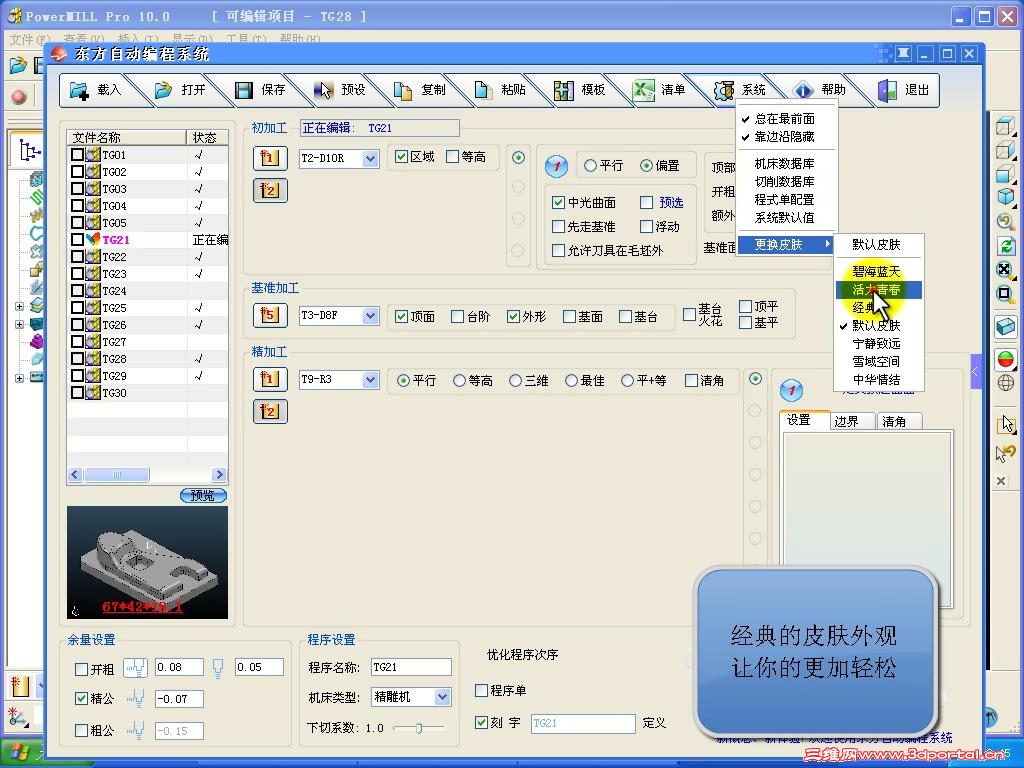This screenshot has width=1024, height=768.
Task: Click the blue info circle beside 平行/偏置
Action: tap(556, 166)
